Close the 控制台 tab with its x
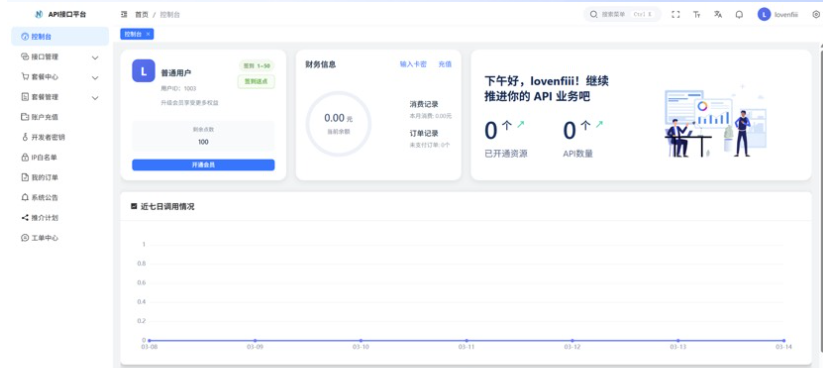The width and height of the screenshot is (823, 368). click(148, 34)
